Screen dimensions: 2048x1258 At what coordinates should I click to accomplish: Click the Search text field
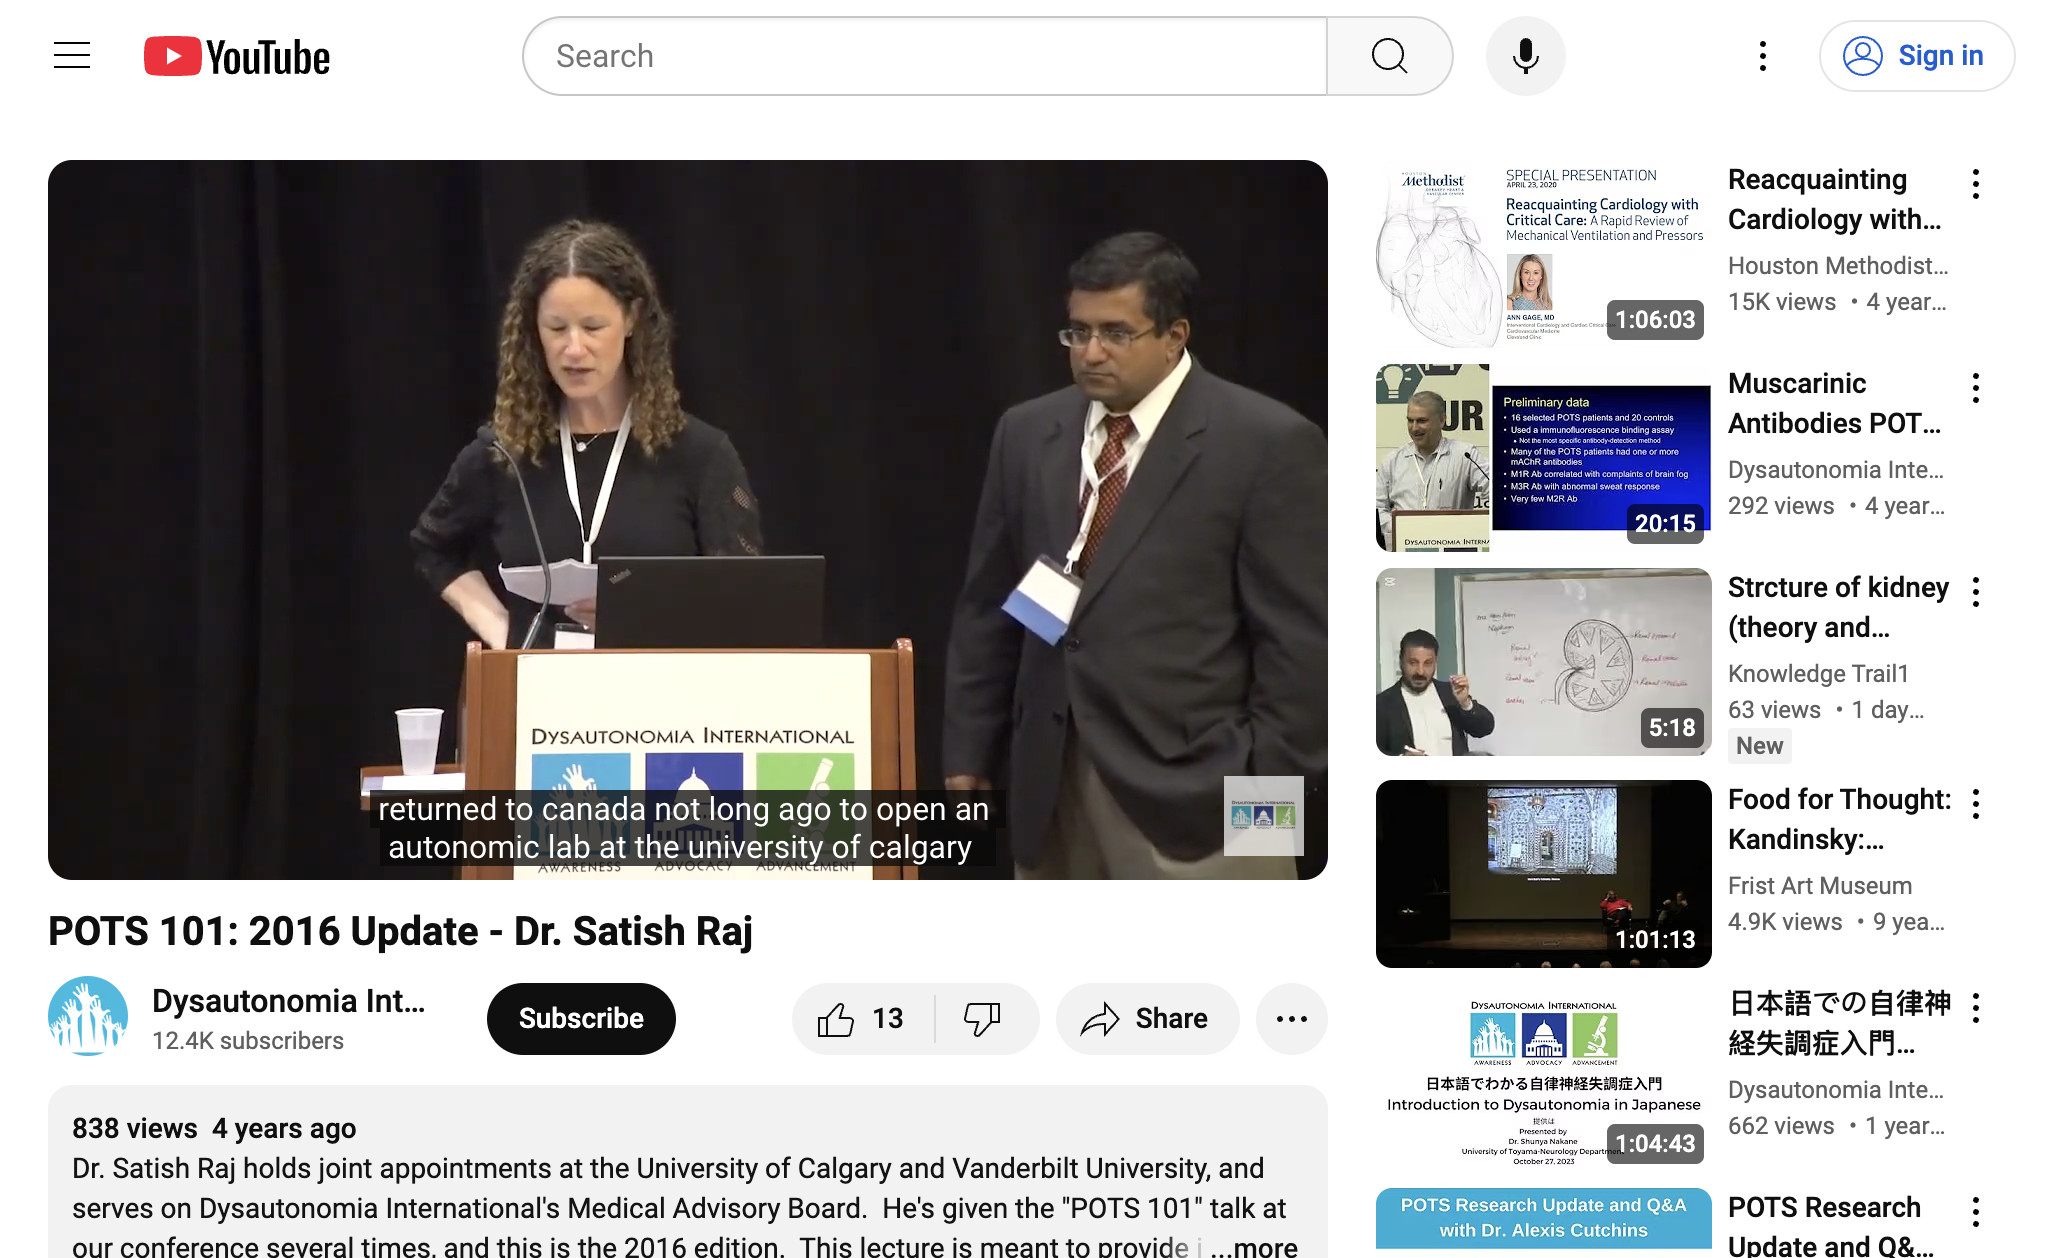[925, 56]
